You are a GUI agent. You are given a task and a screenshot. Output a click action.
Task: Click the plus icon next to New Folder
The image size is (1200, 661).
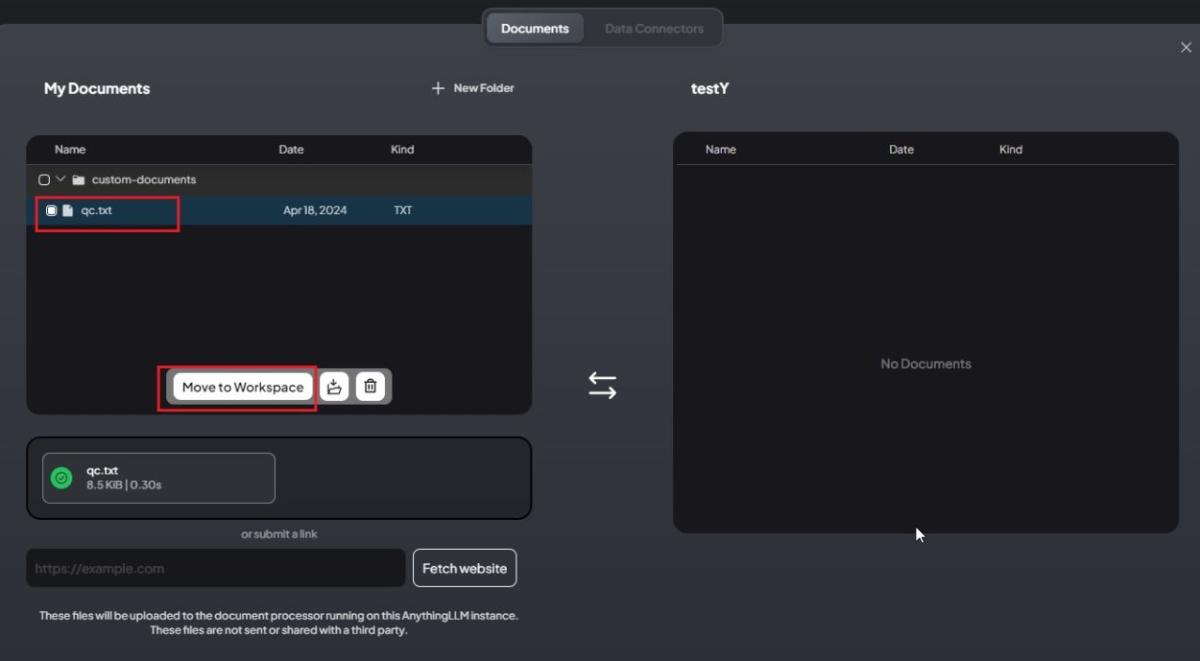437,88
